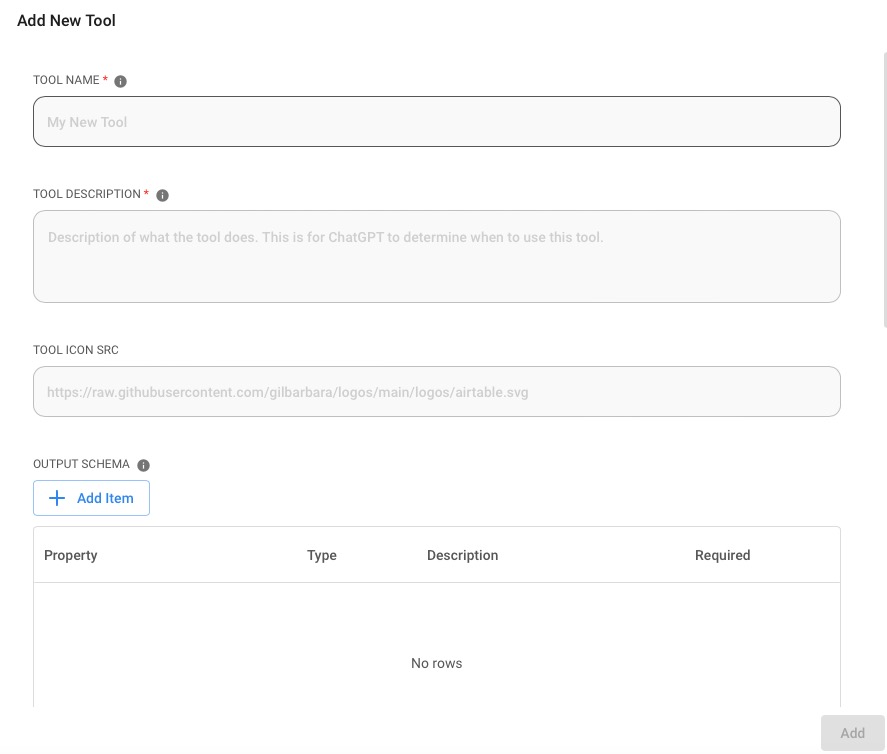Click the OUTPUT SCHEMA section label
This screenshot has width=887, height=754.
81,464
